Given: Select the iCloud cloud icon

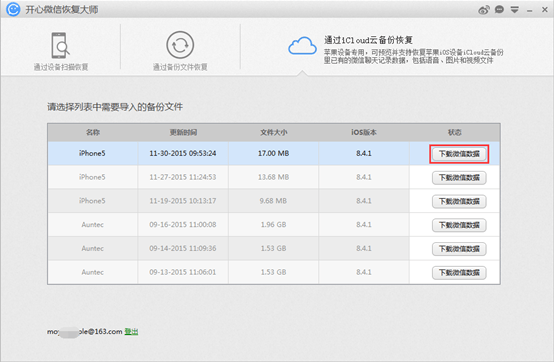Looking at the screenshot, I should (302, 46).
